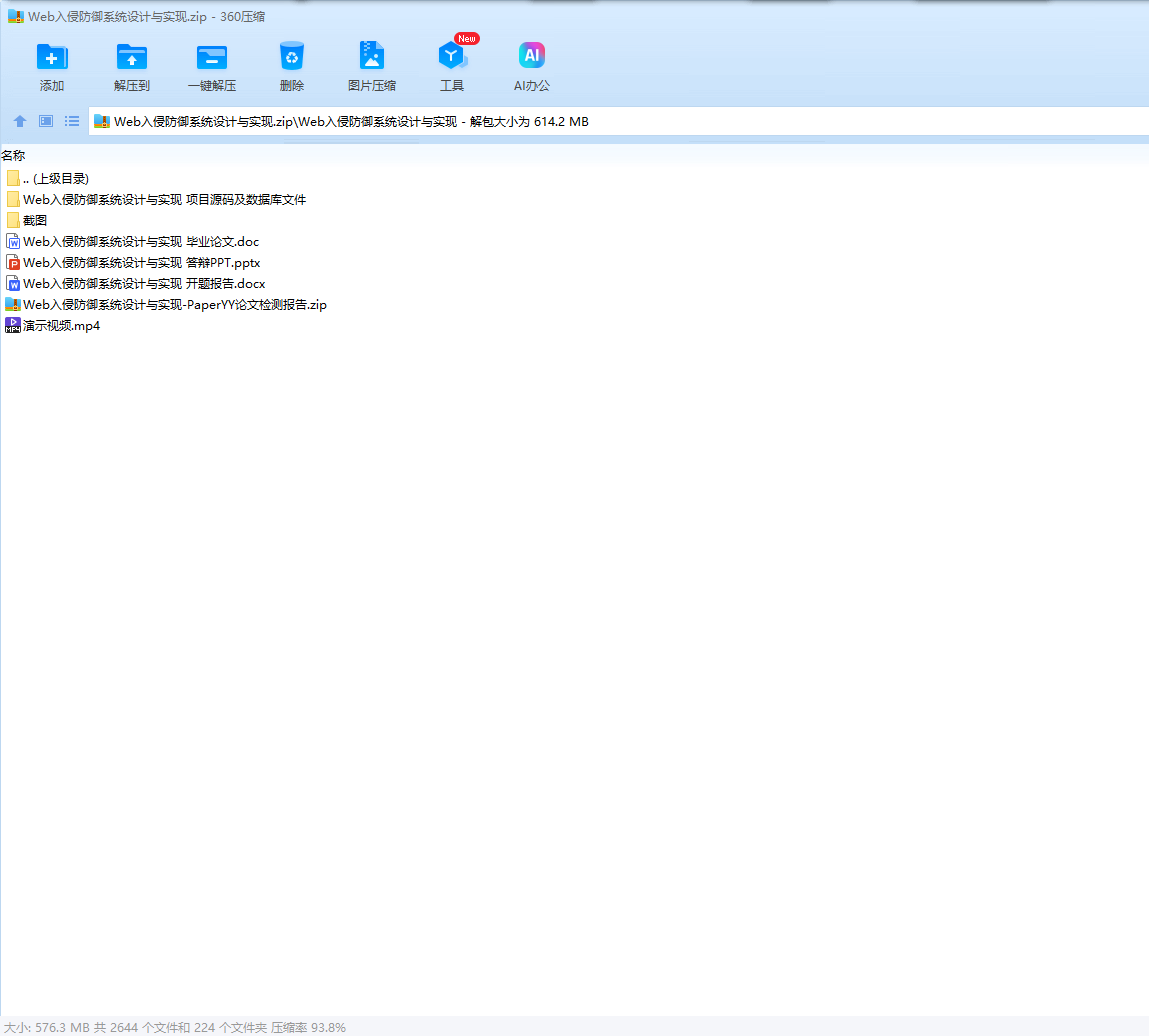Select the 答辩PPT.pptx file
Image resolution: width=1149 pixels, height=1036 pixels.
133,262
